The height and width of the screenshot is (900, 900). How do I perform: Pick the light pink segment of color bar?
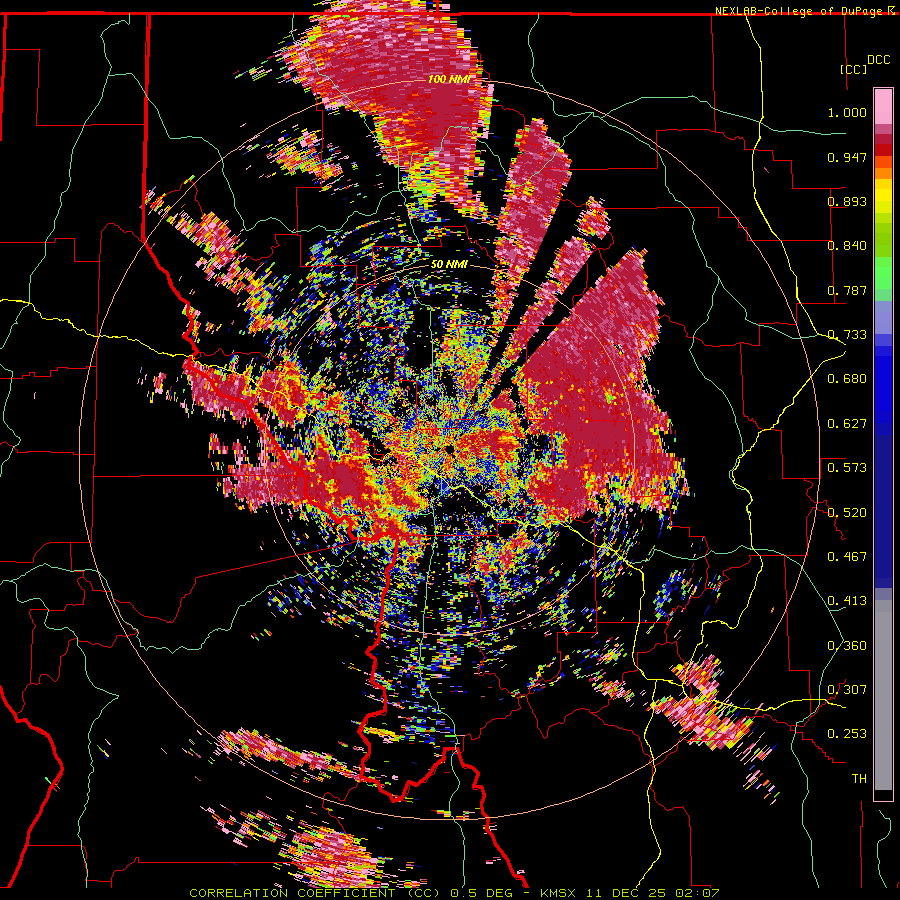883,106
